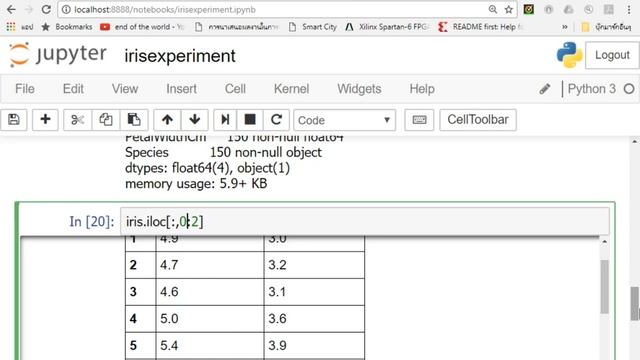This screenshot has width=640, height=360.
Task: Click the In [20] code input cell
Action: (x=364, y=222)
